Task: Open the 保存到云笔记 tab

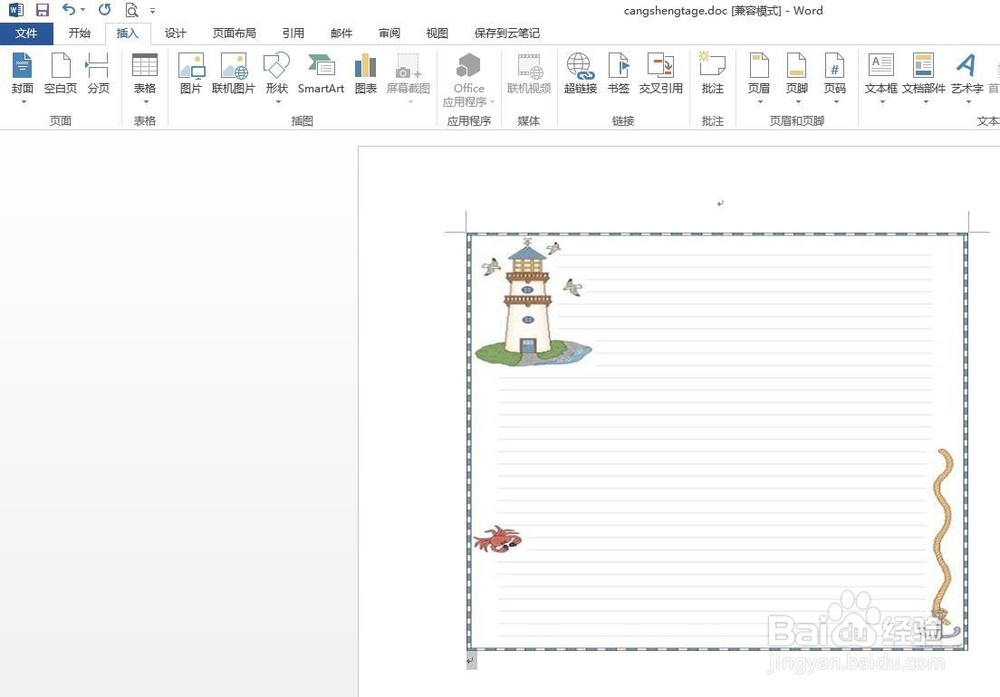Action: [507, 33]
